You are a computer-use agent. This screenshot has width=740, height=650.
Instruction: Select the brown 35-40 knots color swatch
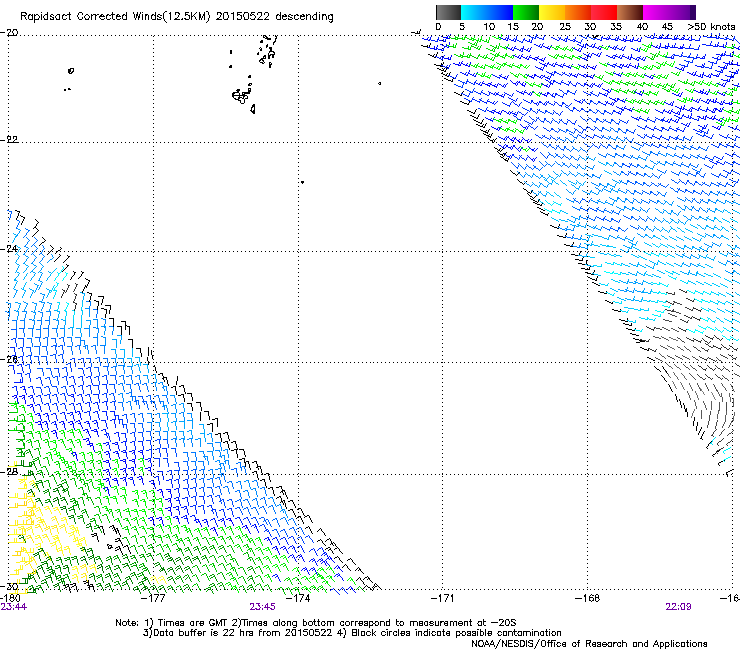tap(630, 12)
